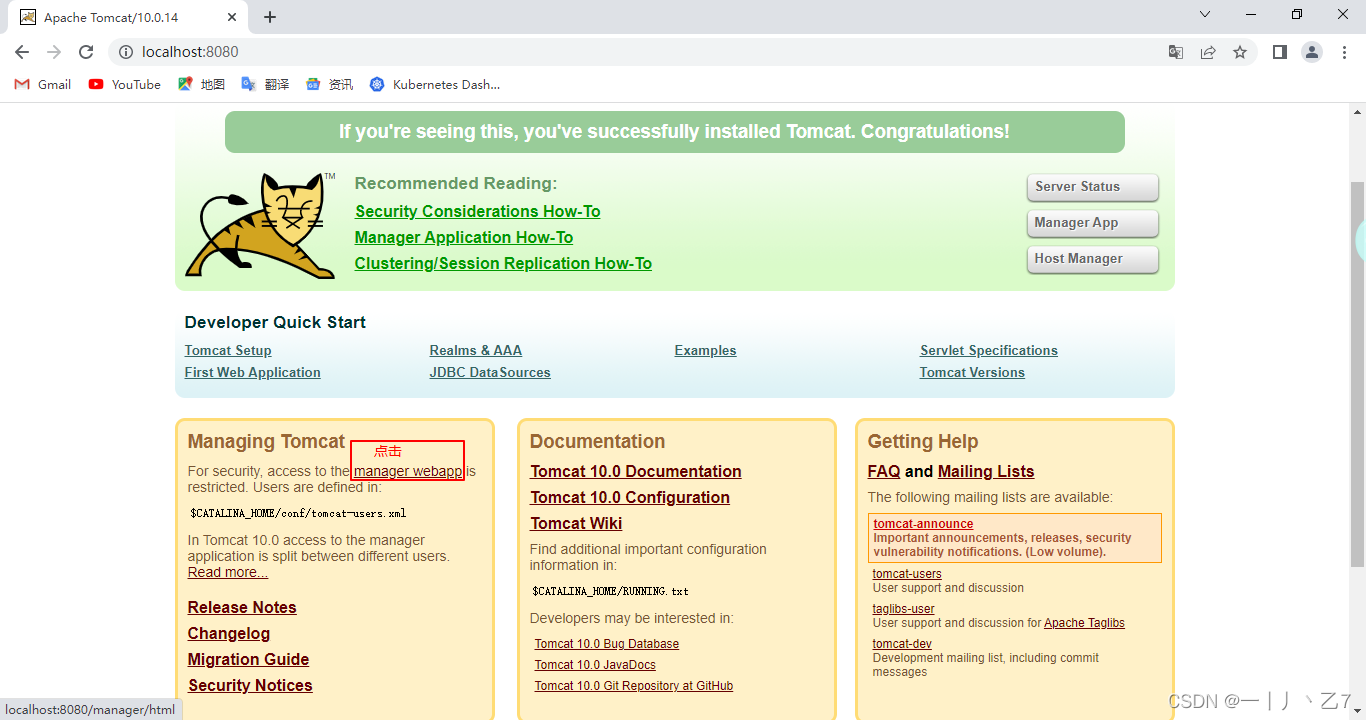Viewport: 1366px width, 720px height.
Task: Open the Examples link
Action: pos(705,350)
